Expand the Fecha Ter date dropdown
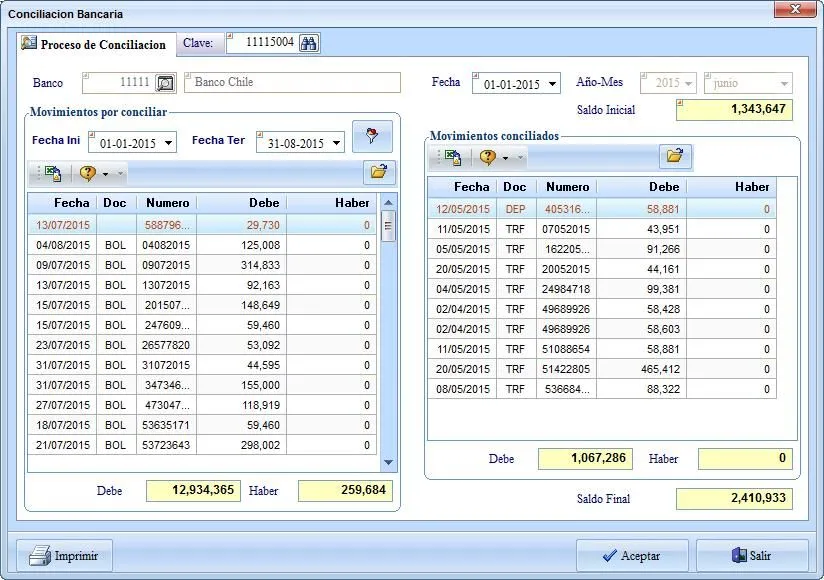The image size is (824, 580). [336, 144]
